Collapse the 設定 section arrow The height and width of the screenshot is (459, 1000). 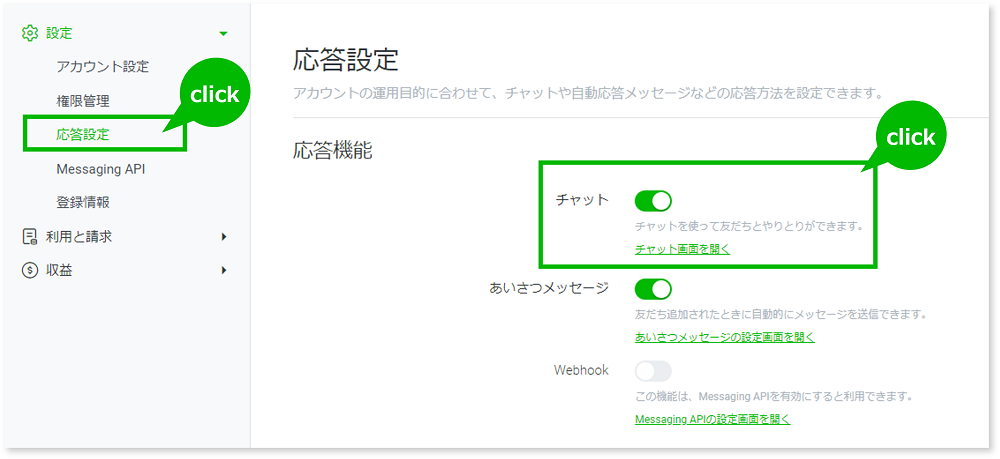click(x=223, y=33)
